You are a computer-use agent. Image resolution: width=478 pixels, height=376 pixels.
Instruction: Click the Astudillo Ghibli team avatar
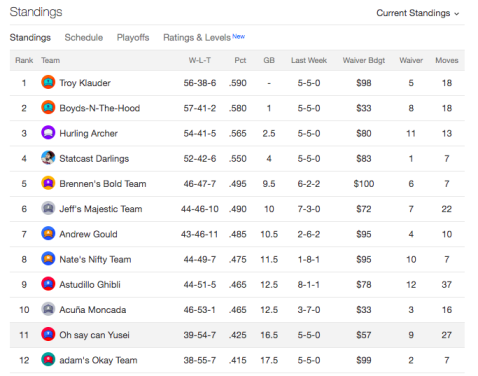tap(48, 284)
